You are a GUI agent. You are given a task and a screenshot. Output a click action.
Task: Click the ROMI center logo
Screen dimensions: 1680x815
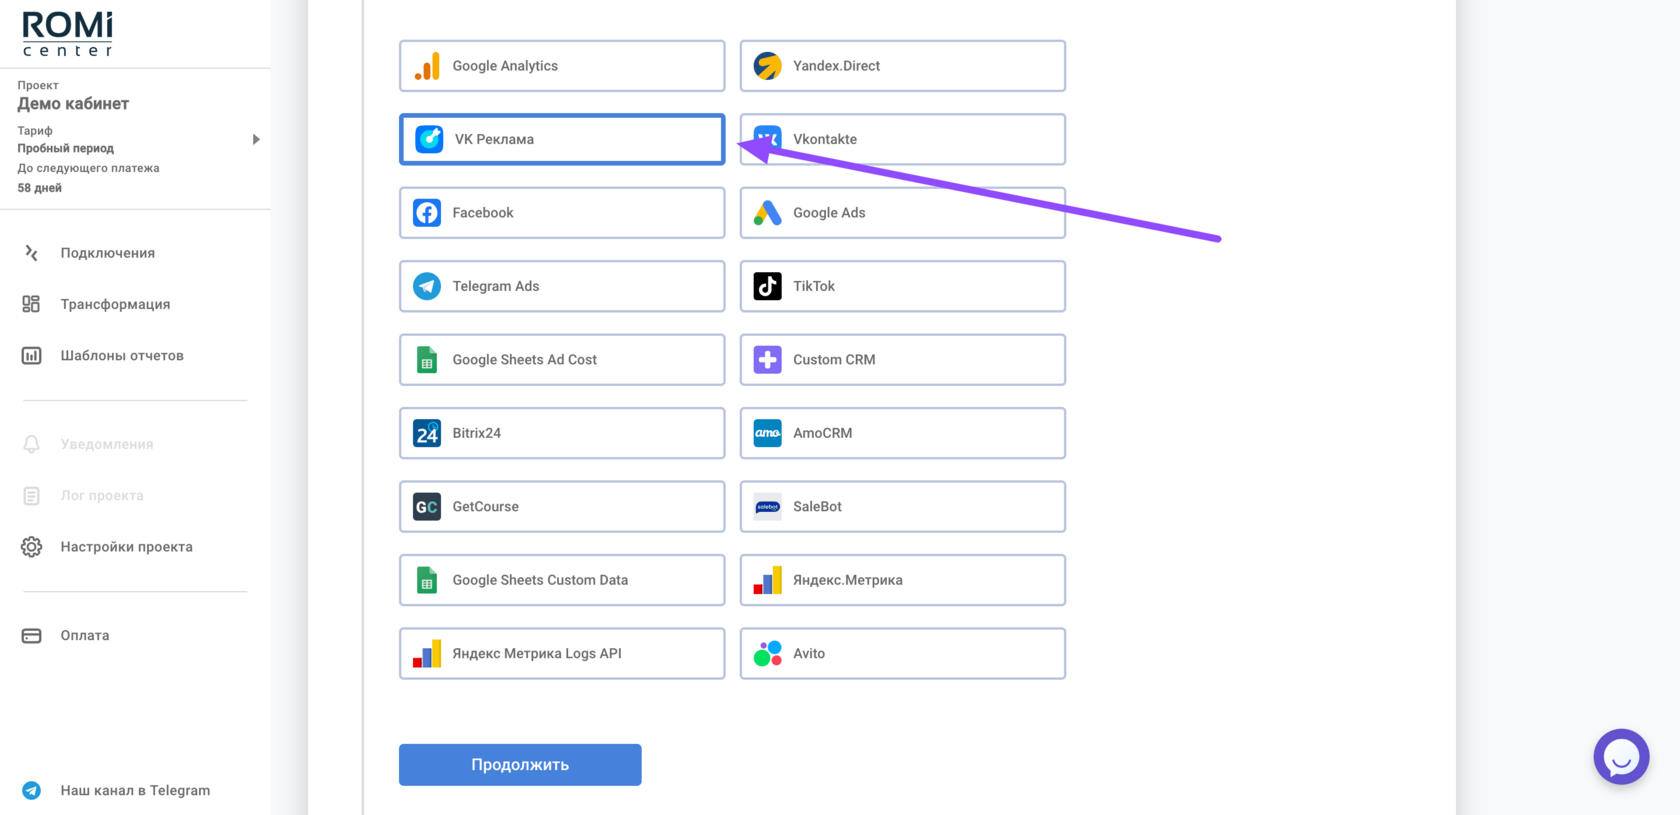68,34
